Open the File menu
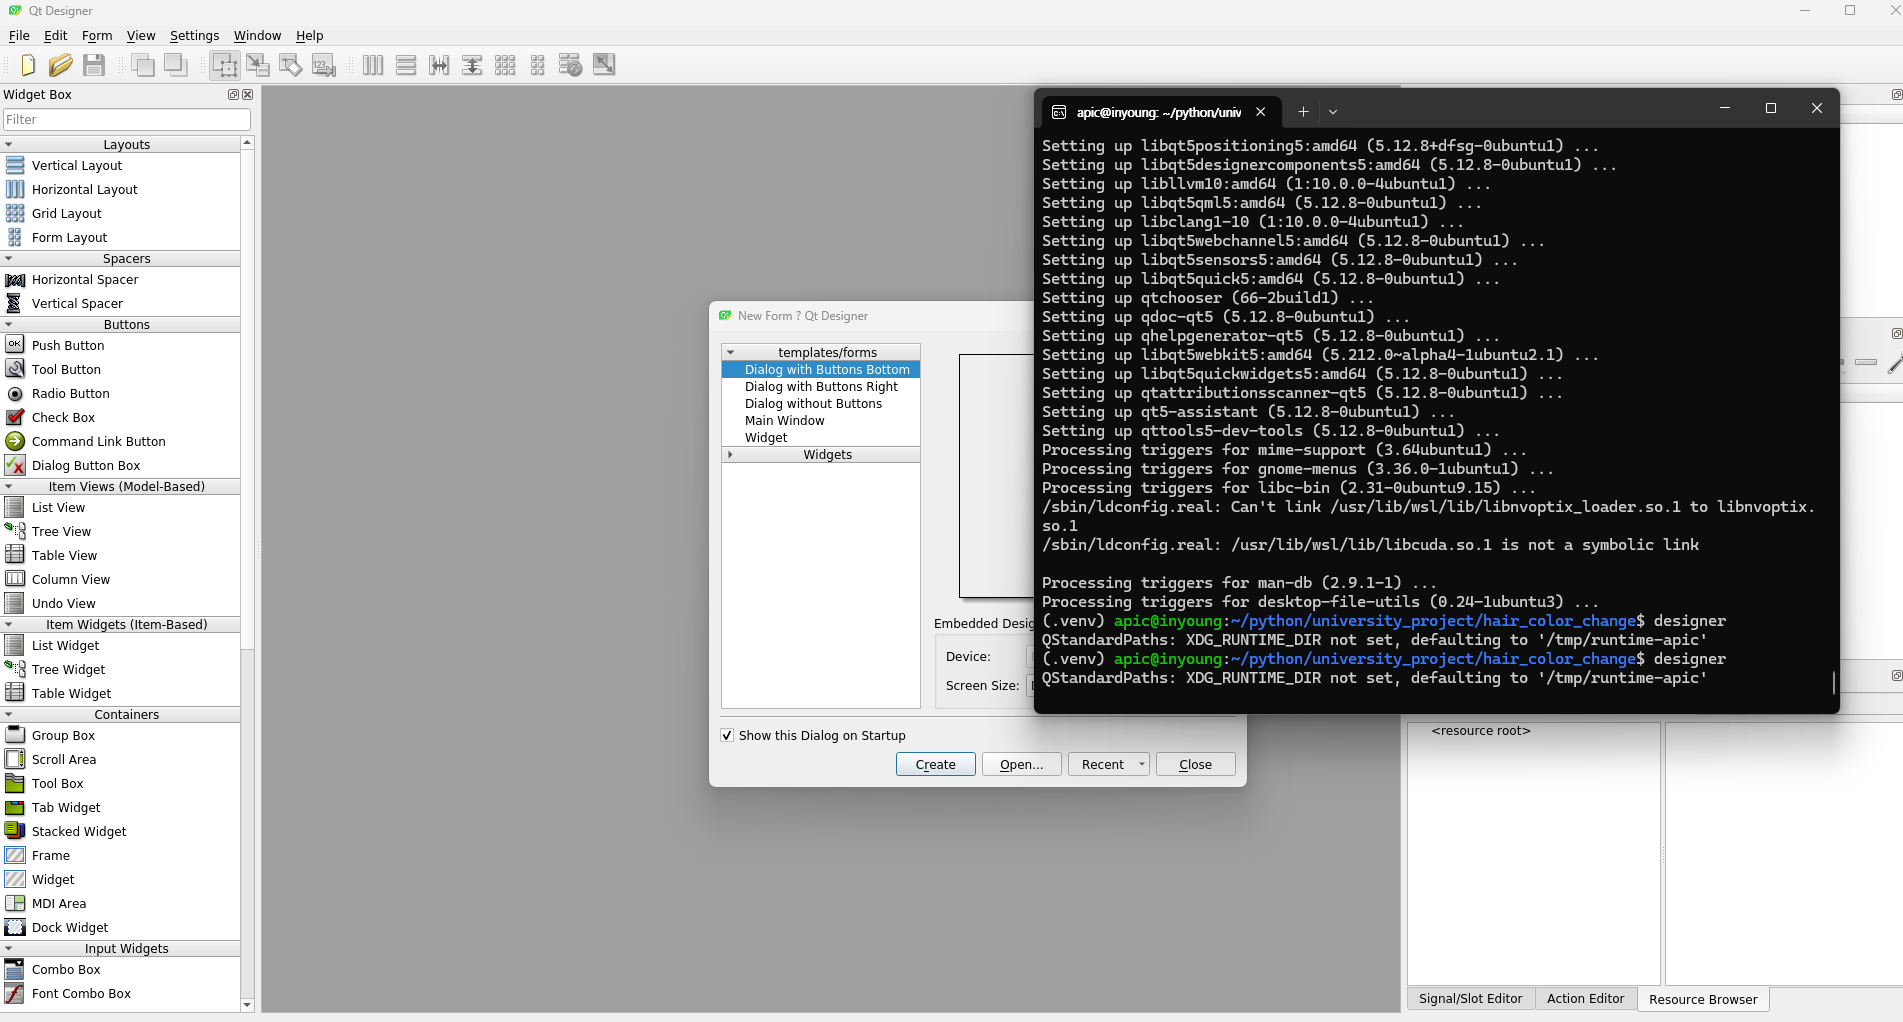The image size is (1903, 1022). pos(19,35)
